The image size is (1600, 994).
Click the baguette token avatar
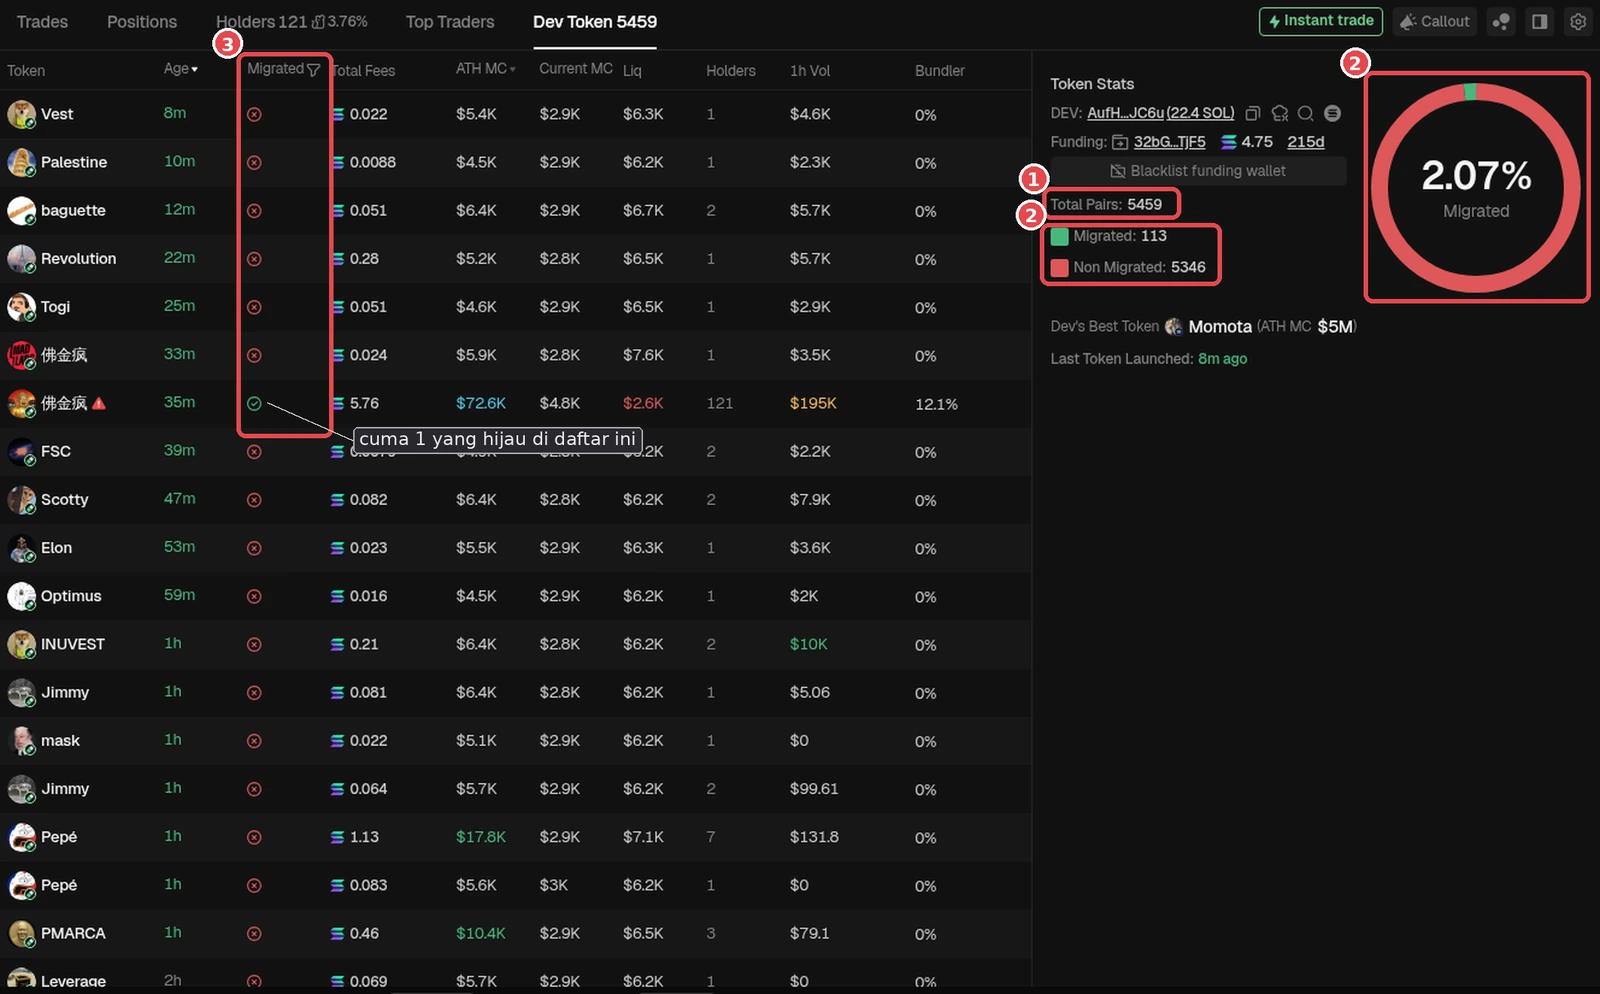pyautogui.click(x=21, y=210)
